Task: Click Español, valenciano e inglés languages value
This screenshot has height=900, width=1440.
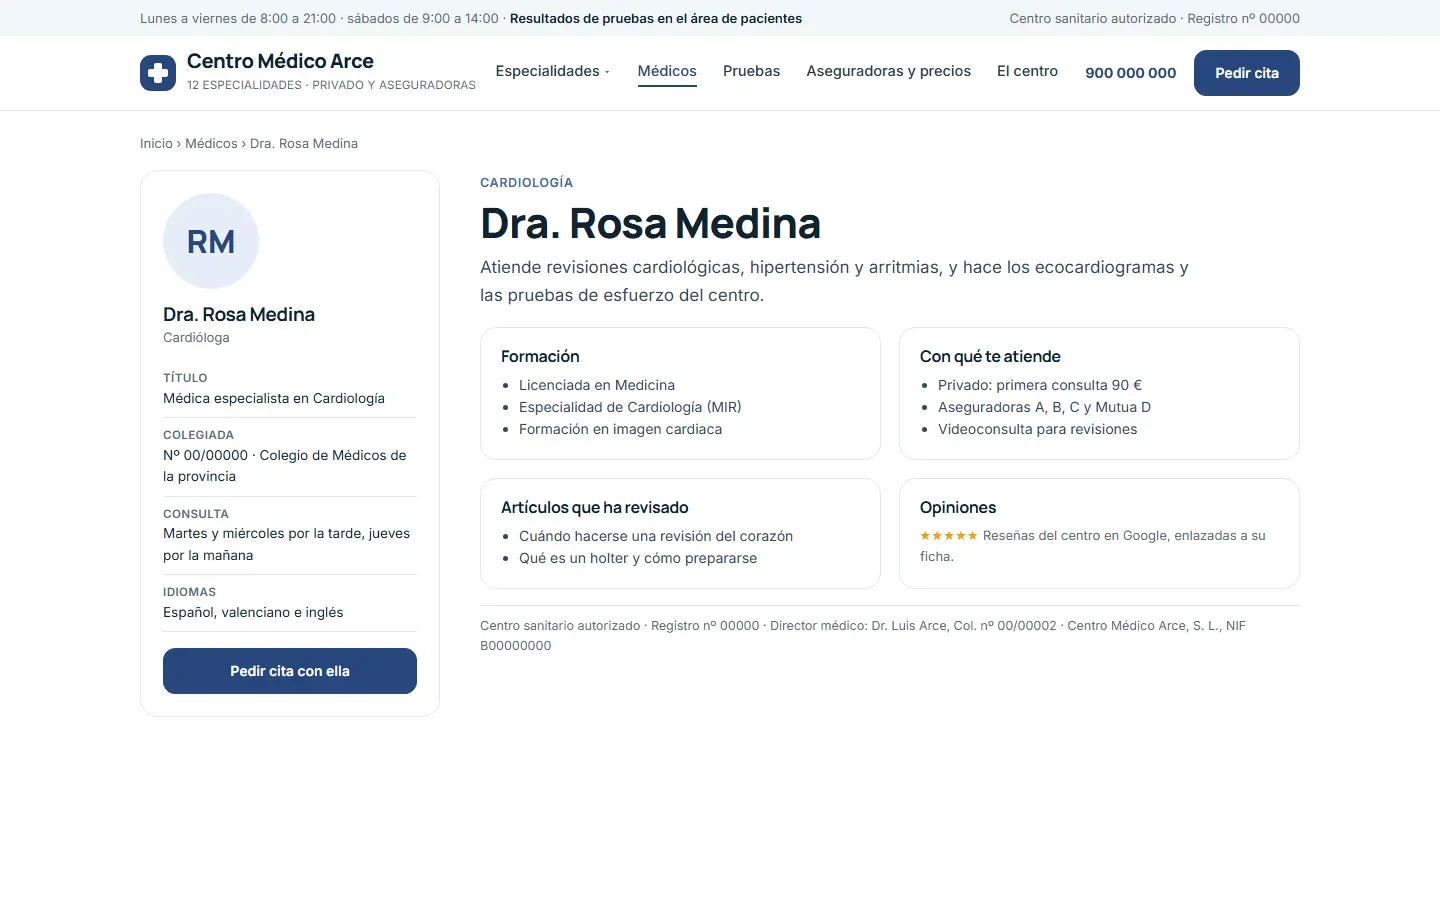Action: [253, 612]
